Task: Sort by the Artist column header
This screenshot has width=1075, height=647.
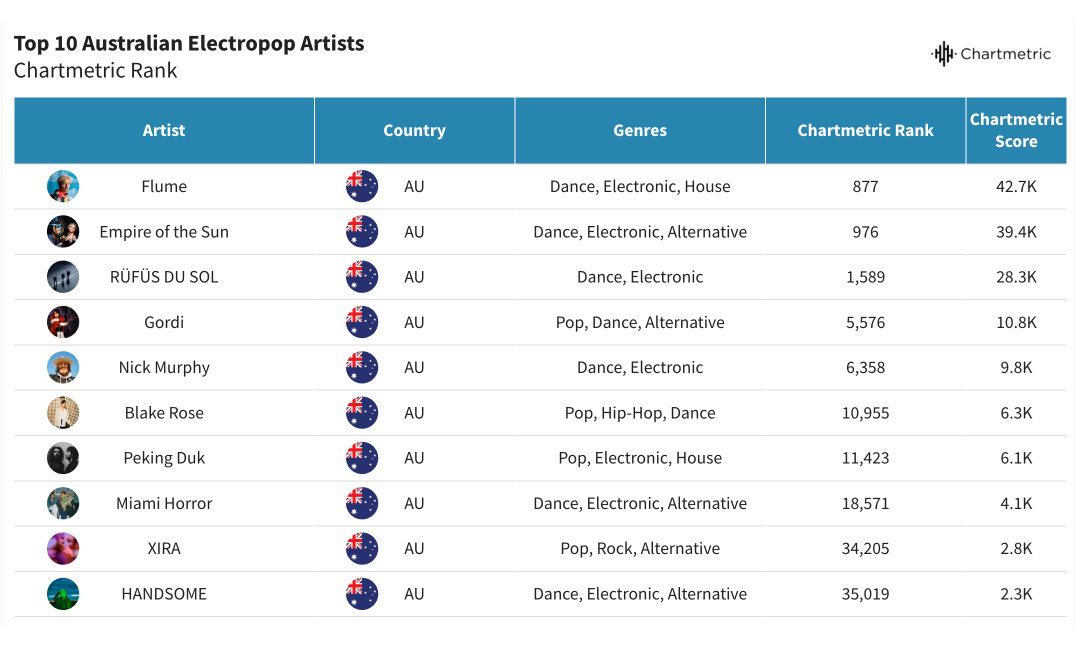Action: pos(164,130)
